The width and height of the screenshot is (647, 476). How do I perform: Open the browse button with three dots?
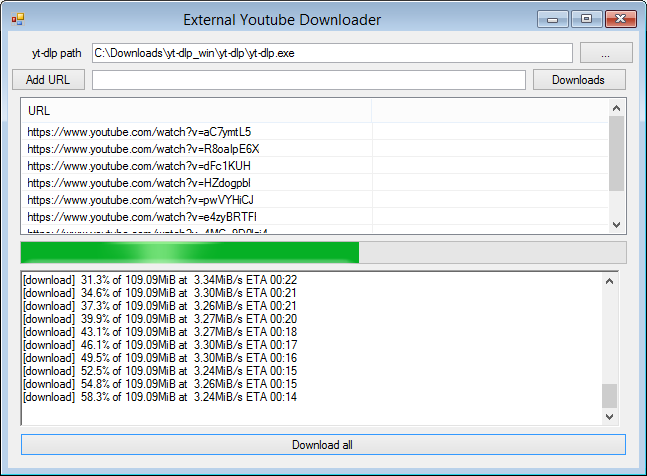[x=606, y=53]
